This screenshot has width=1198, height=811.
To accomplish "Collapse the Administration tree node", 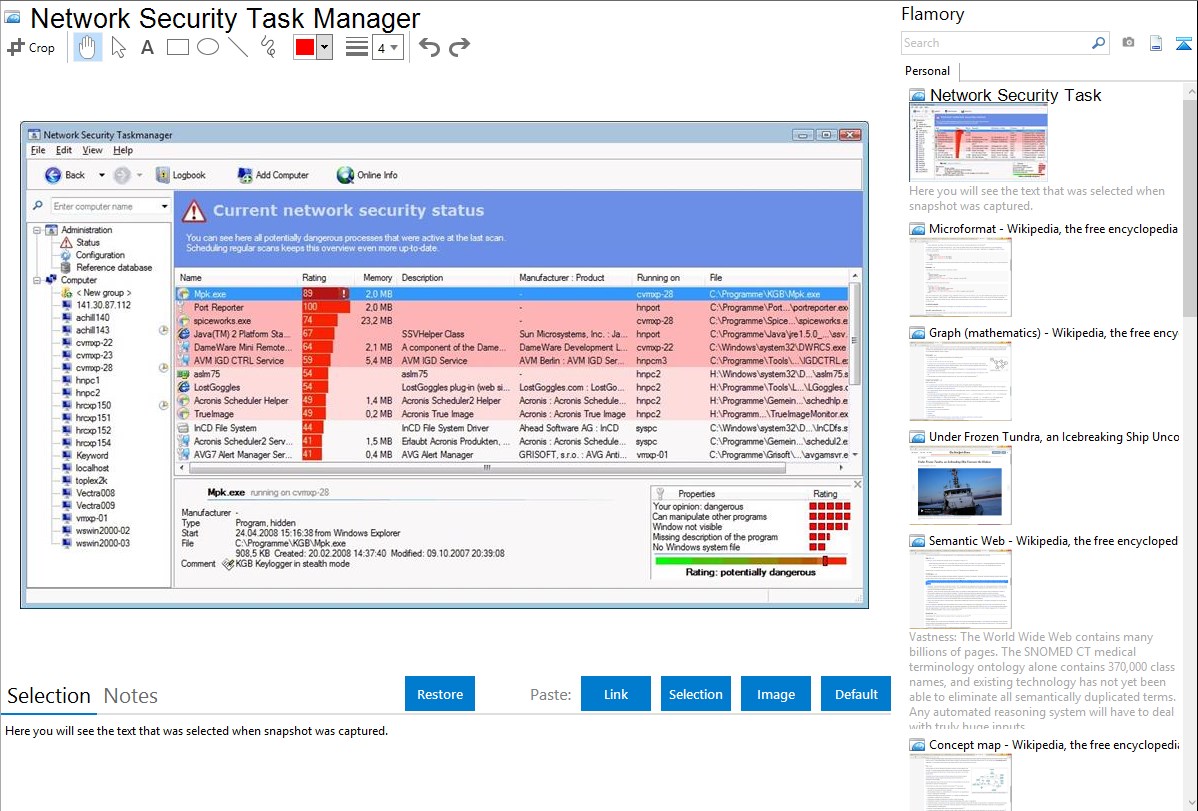I will (36, 230).
